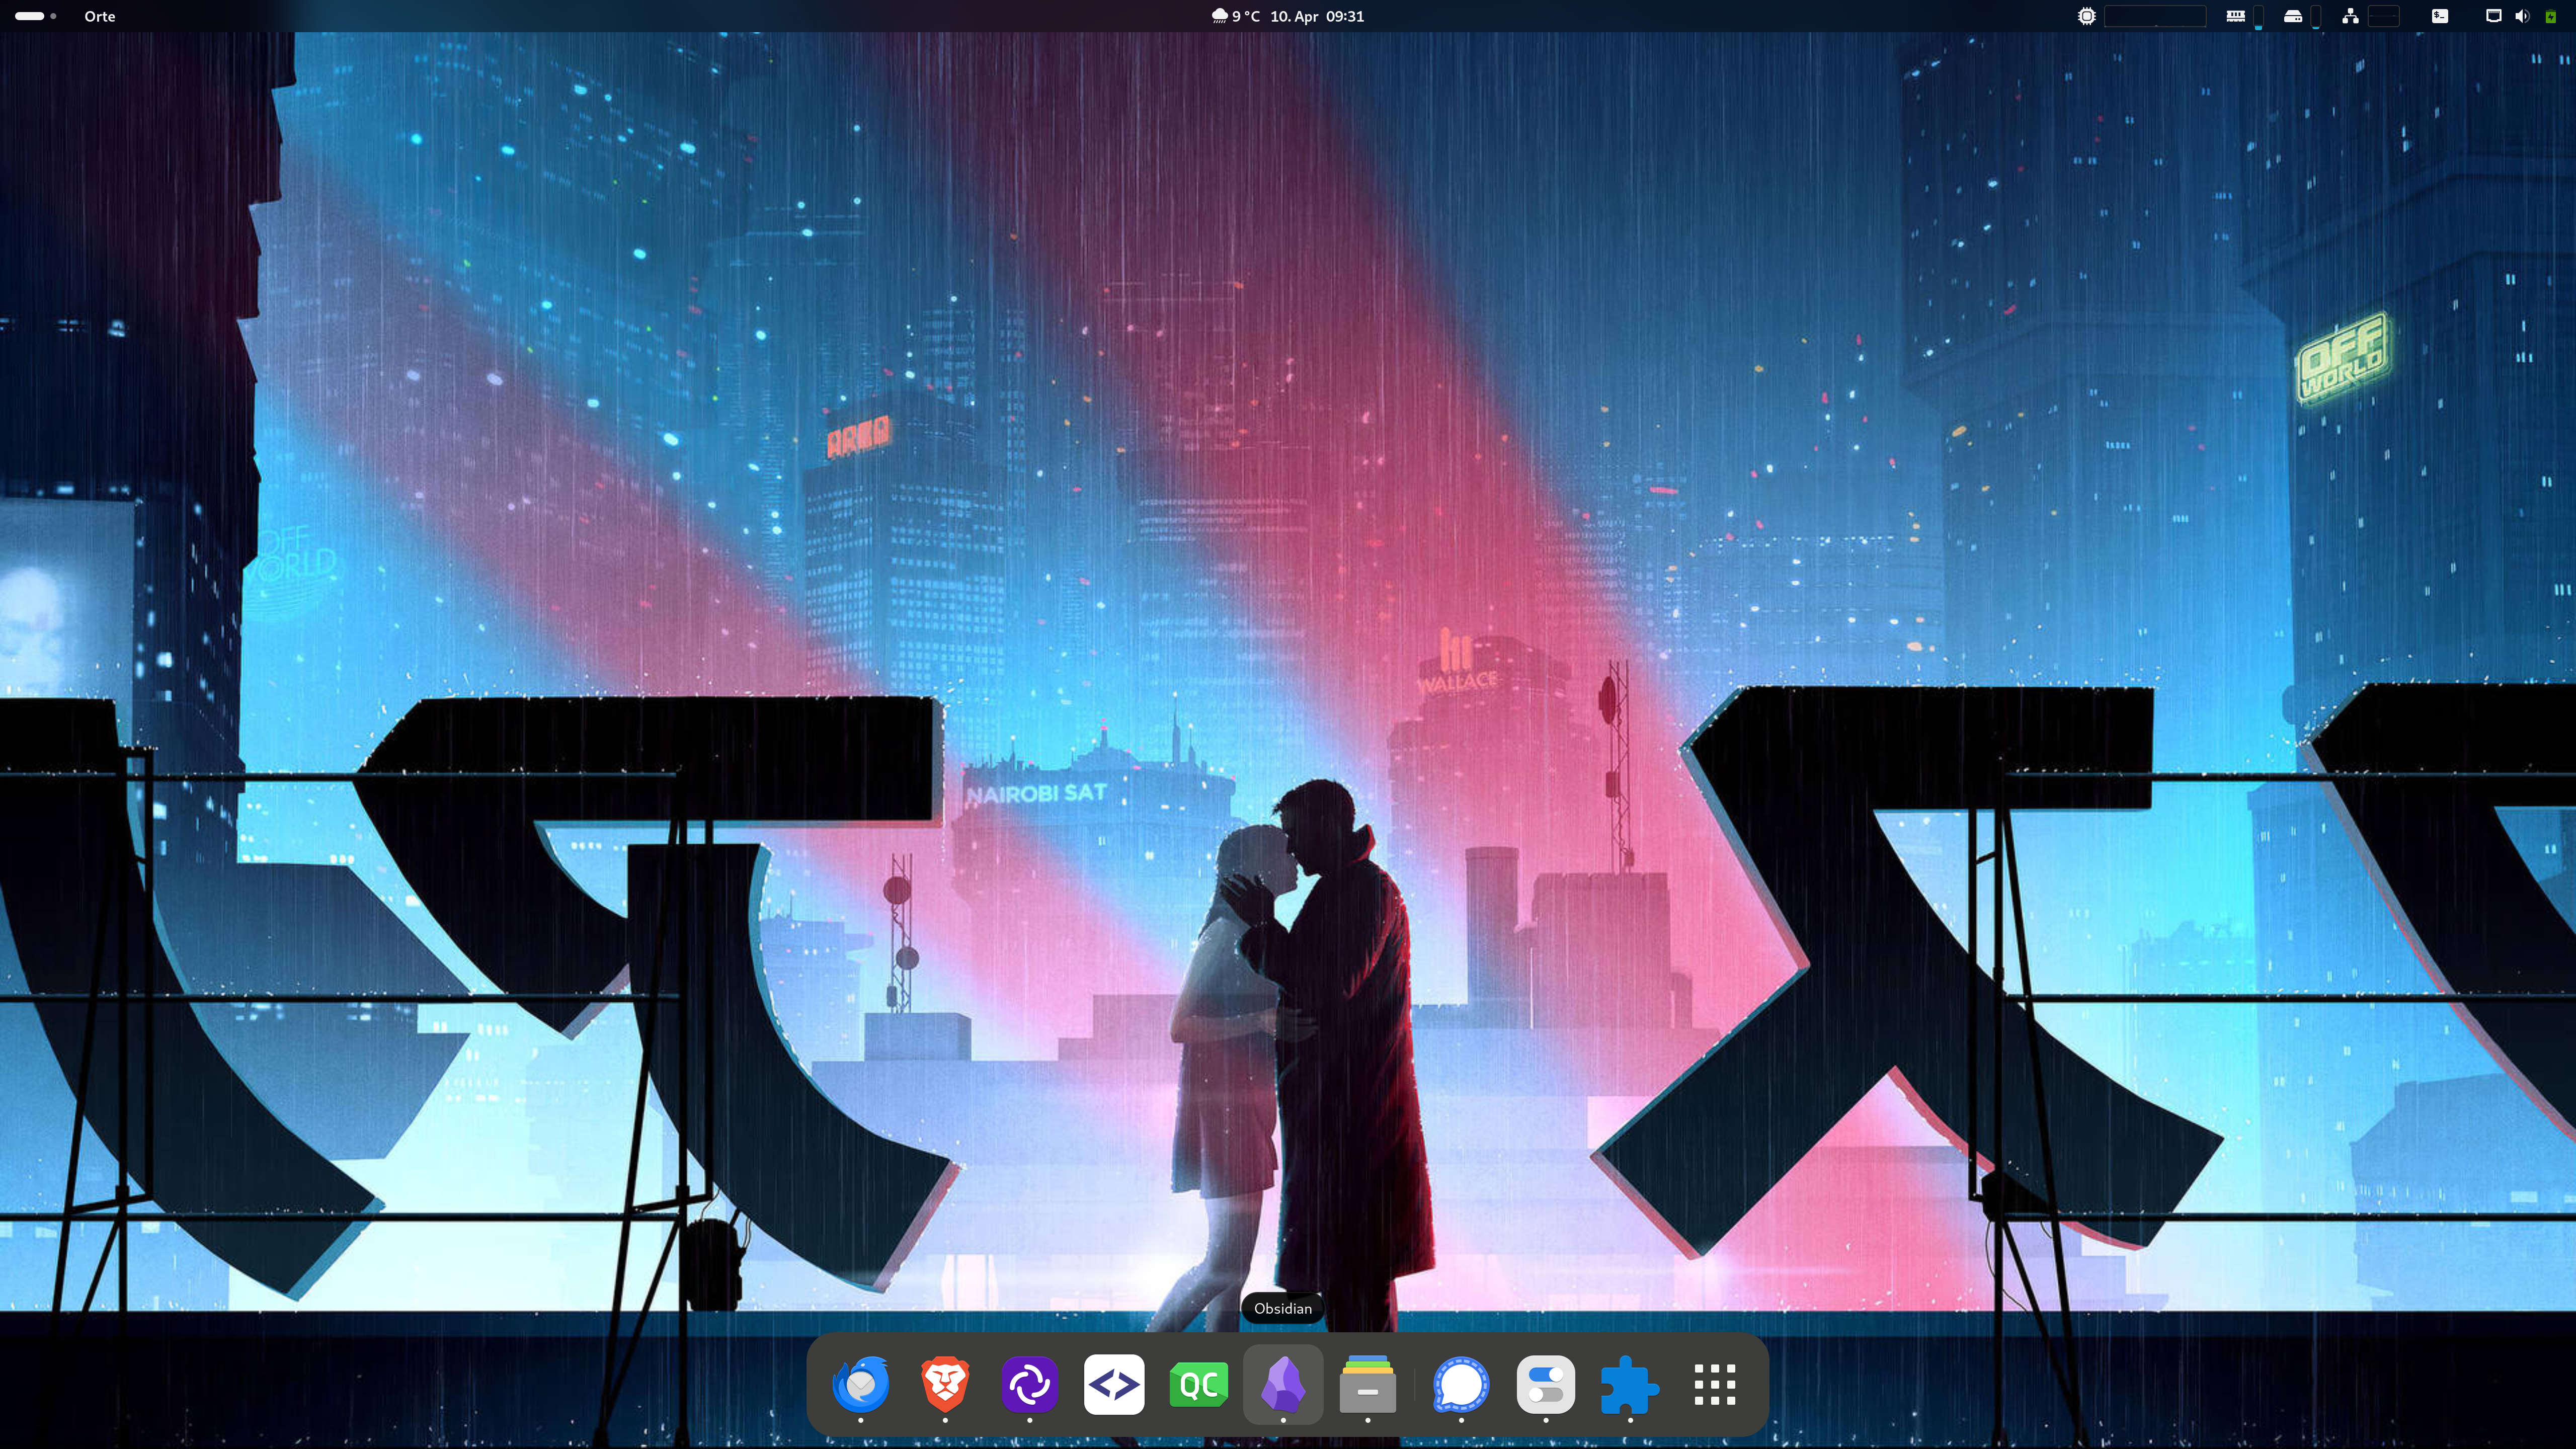Open system menu via volume icon
2576x1449 pixels.
2521,16
